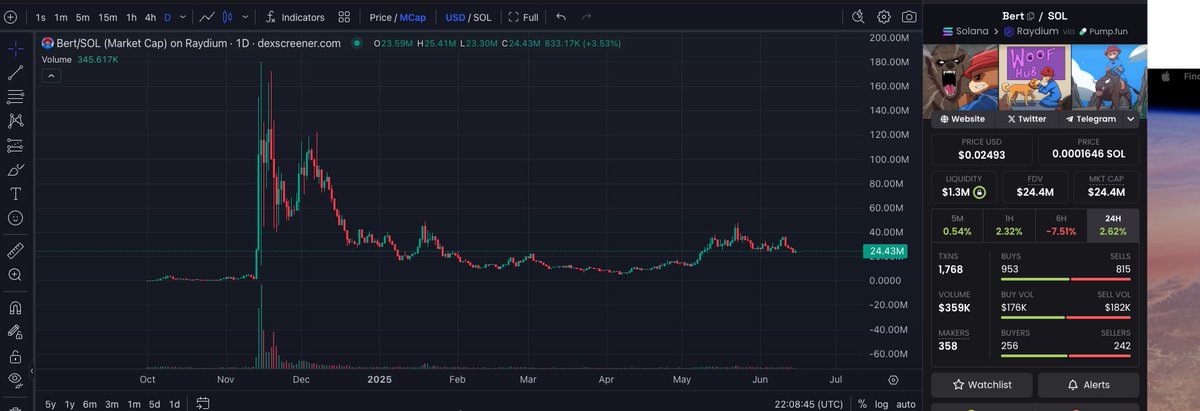
Task: Open the layout templates grid icon
Action: pyautogui.click(x=344, y=17)
